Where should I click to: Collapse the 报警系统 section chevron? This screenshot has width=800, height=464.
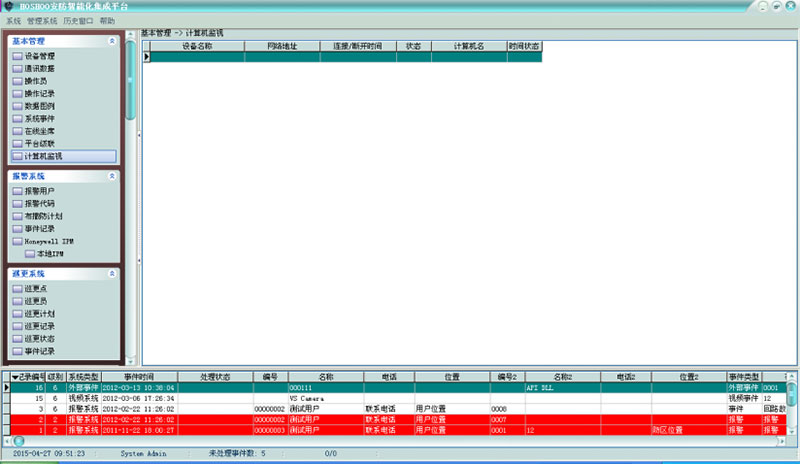(x=112, y=176)
